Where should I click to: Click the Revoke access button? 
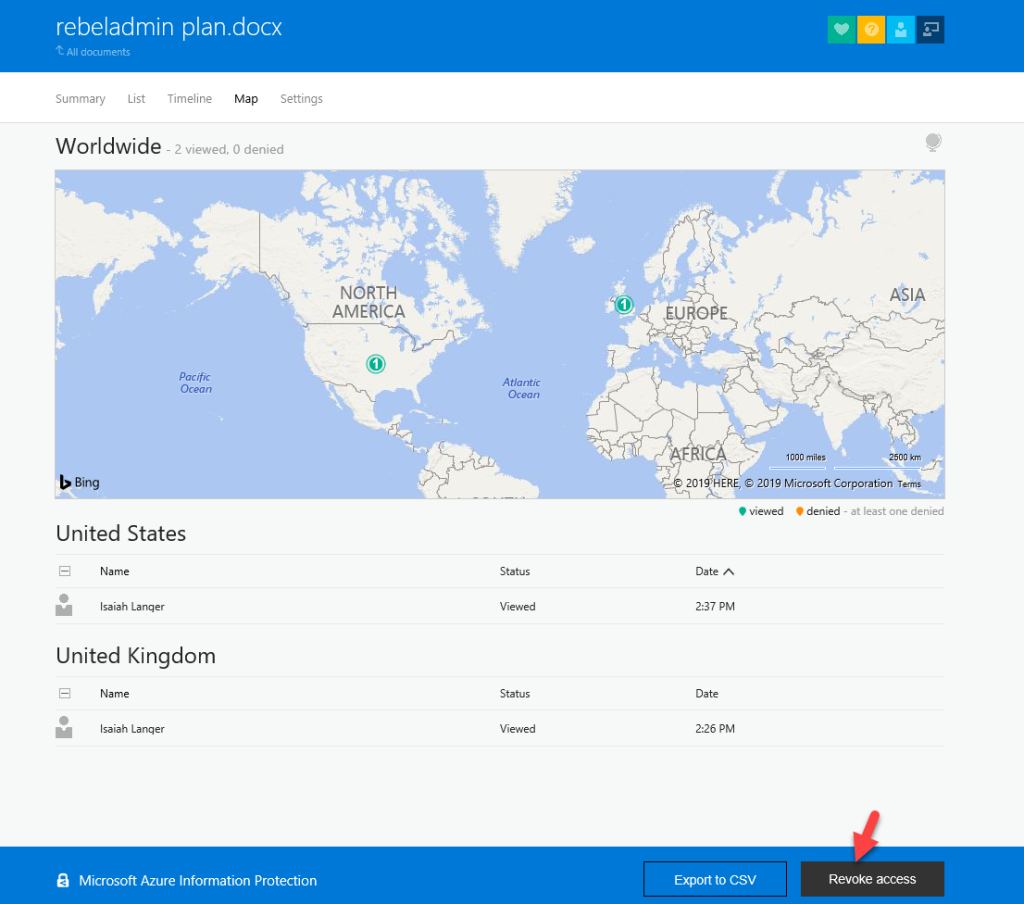872,879
